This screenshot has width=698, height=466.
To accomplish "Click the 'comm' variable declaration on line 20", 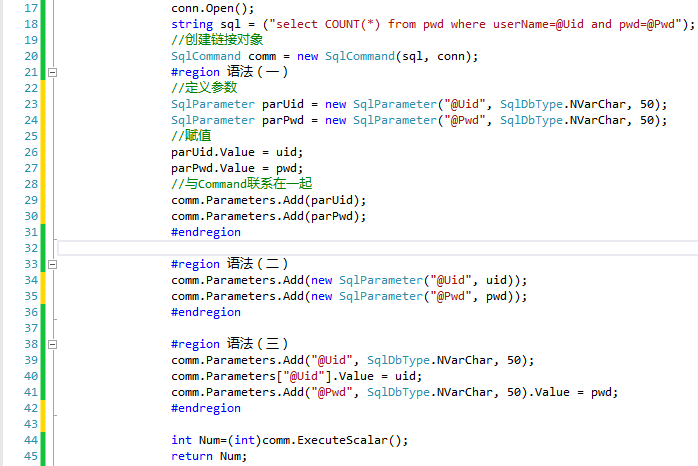I will (262, 57).
